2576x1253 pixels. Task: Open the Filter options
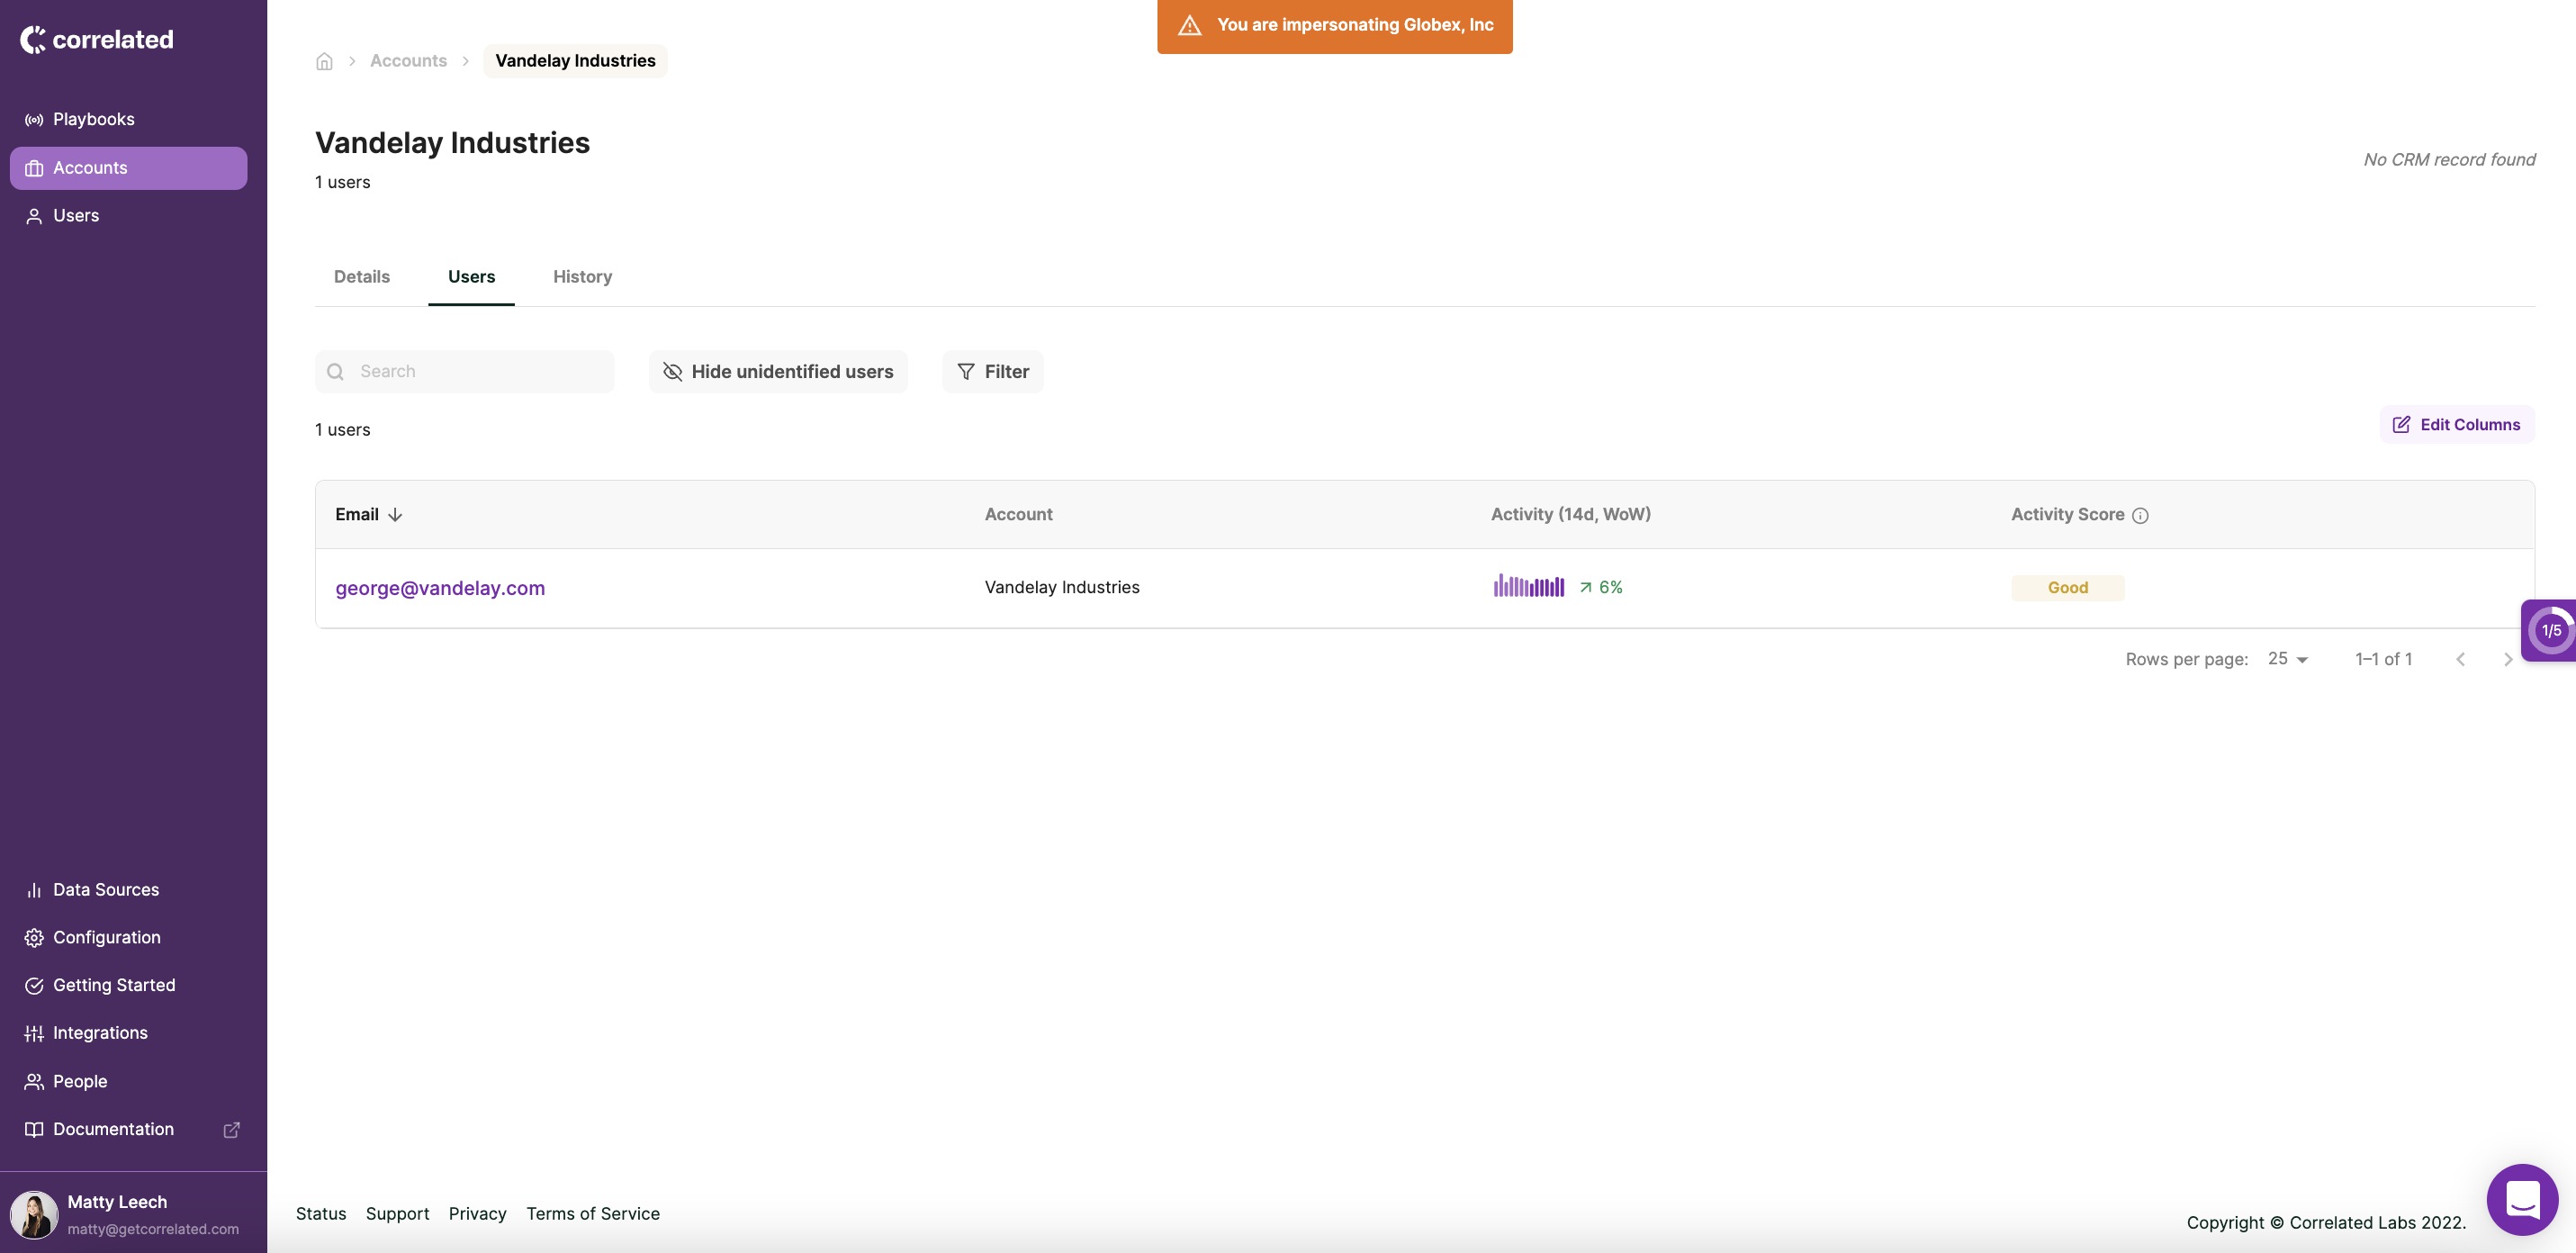tap(992, 371)
